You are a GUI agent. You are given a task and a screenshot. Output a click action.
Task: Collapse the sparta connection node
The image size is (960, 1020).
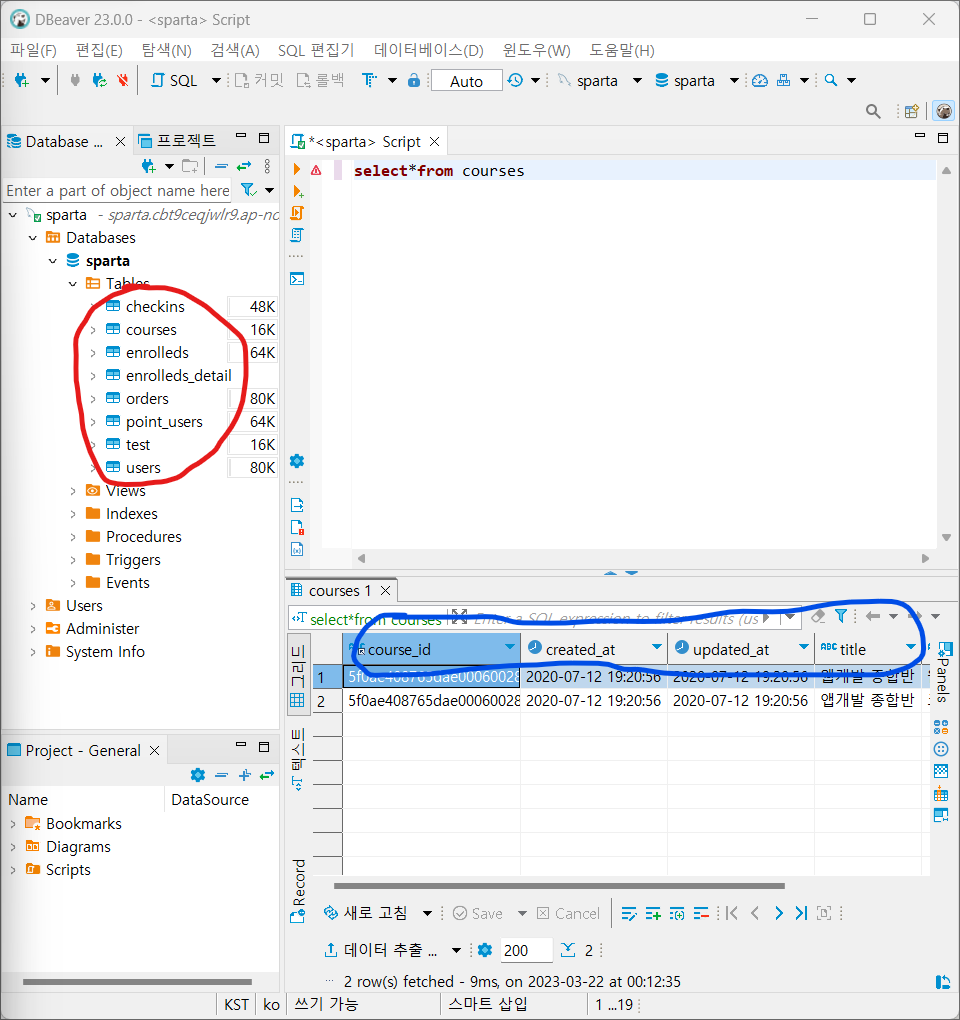[x=12, y=215]
